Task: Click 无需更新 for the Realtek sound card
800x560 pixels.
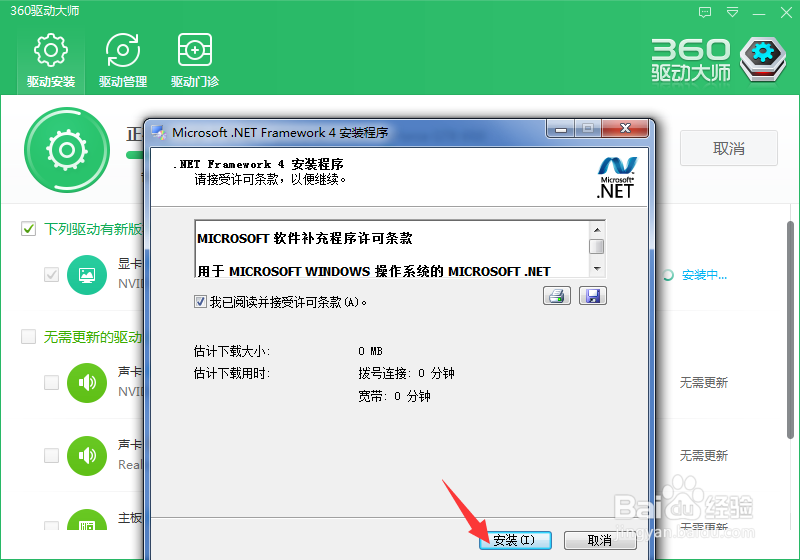Action: (704, 455)
